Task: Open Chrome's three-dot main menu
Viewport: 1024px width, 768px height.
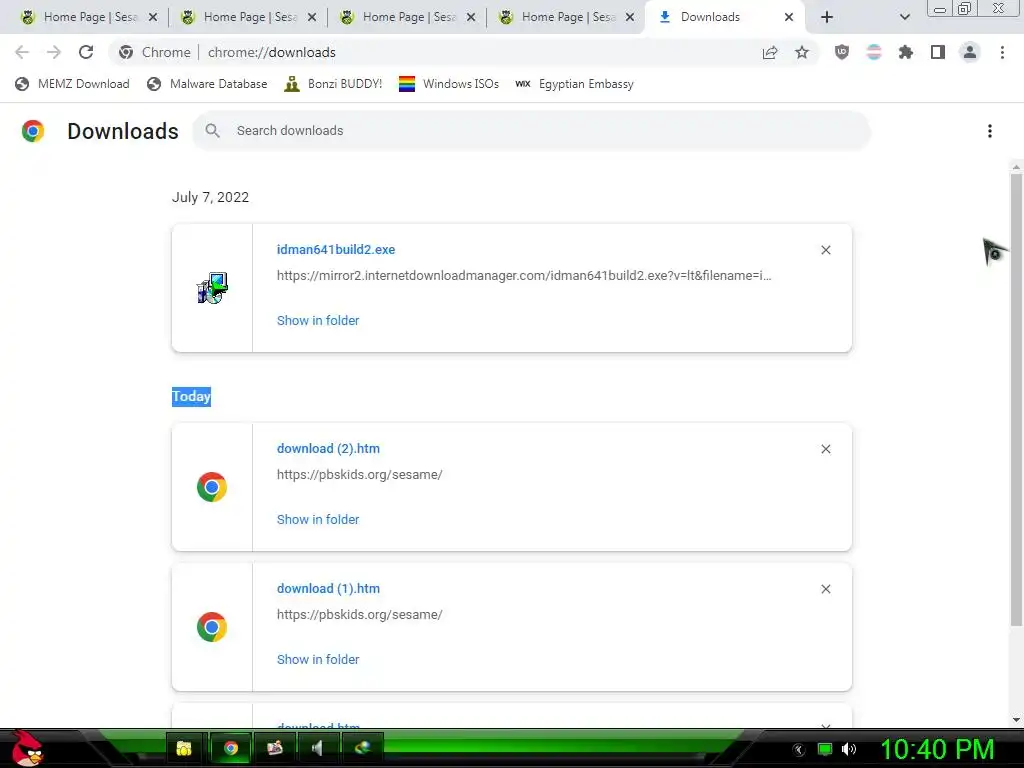Action: coord(1002,52)
